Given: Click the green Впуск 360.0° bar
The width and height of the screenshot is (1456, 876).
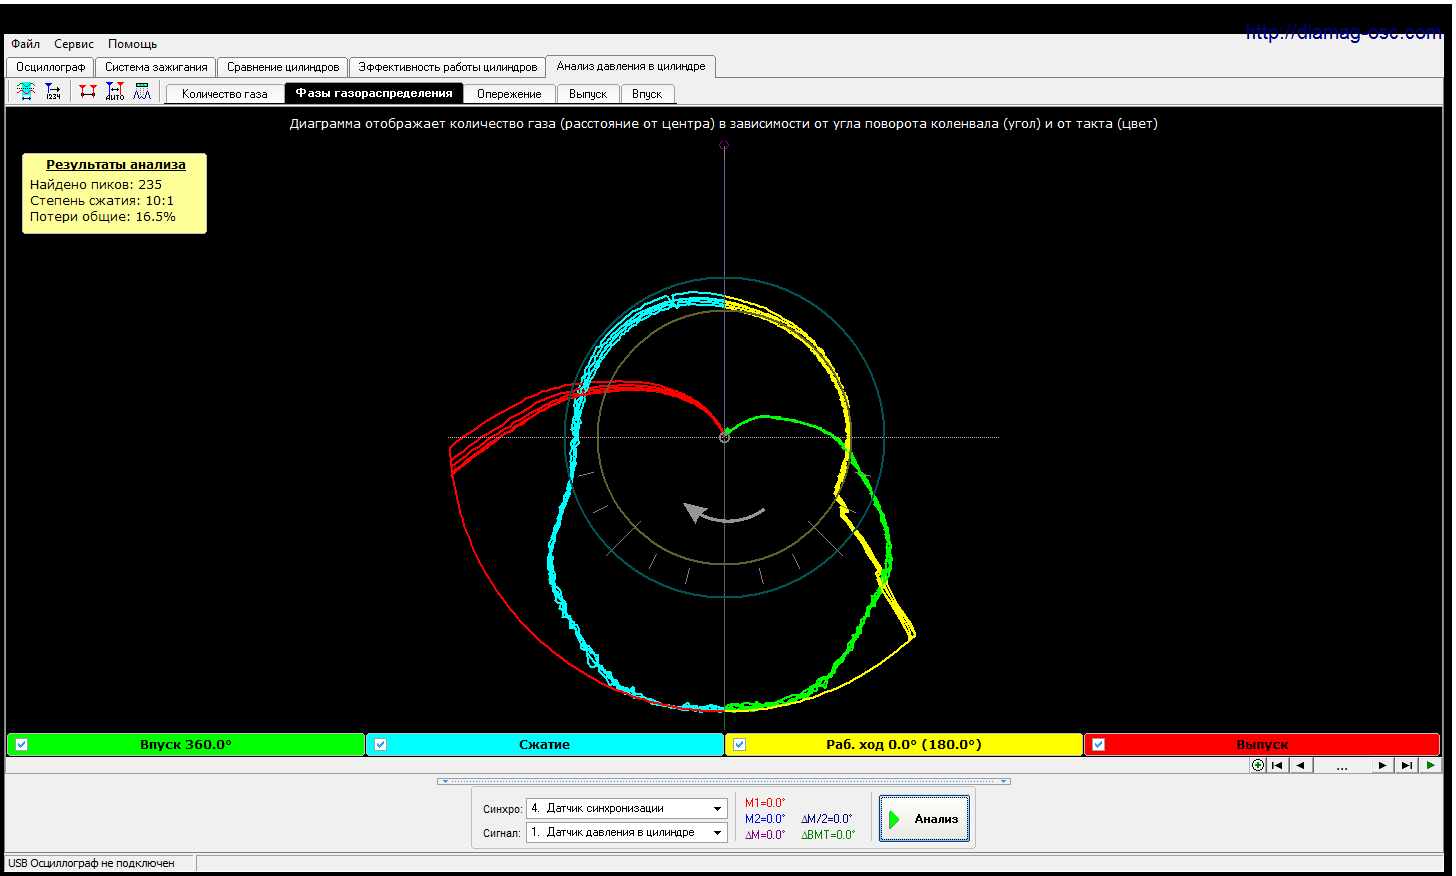Looking at the screenshot, I should point(186,744).
